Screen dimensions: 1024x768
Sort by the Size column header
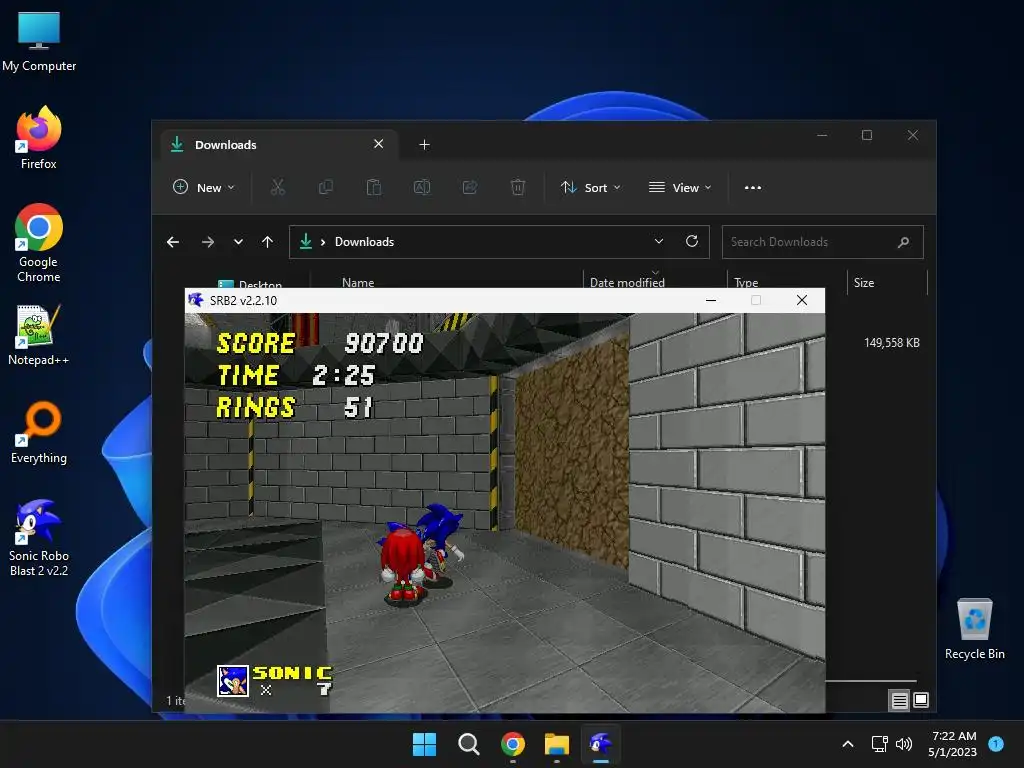coord(863,282)
